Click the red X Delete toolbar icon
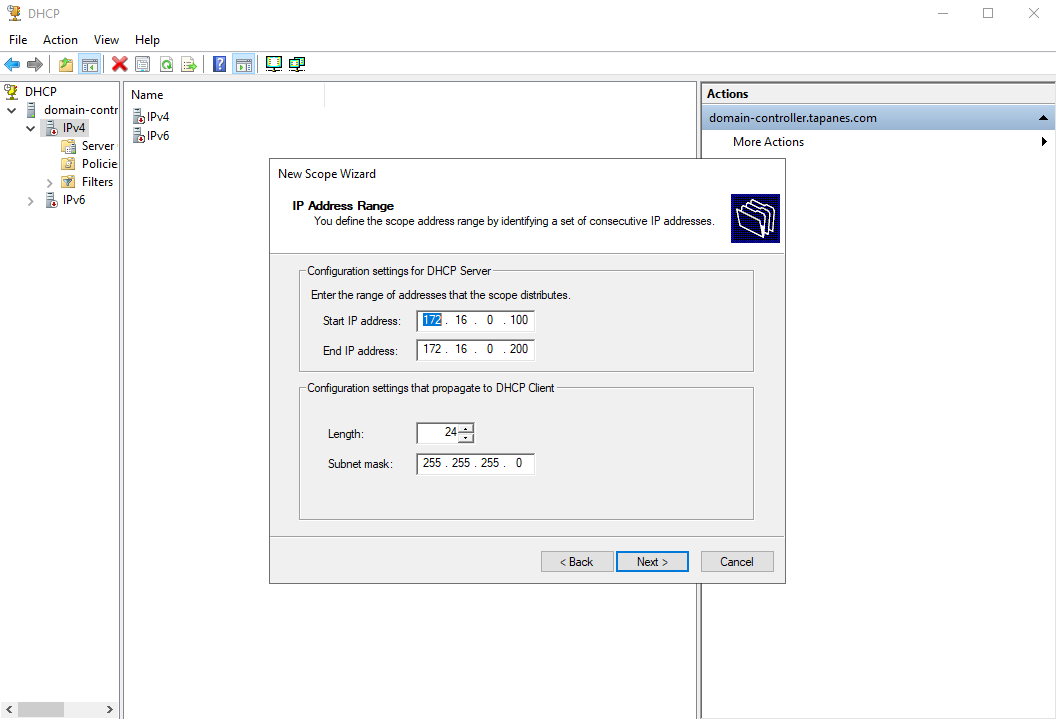 point(120,64)
